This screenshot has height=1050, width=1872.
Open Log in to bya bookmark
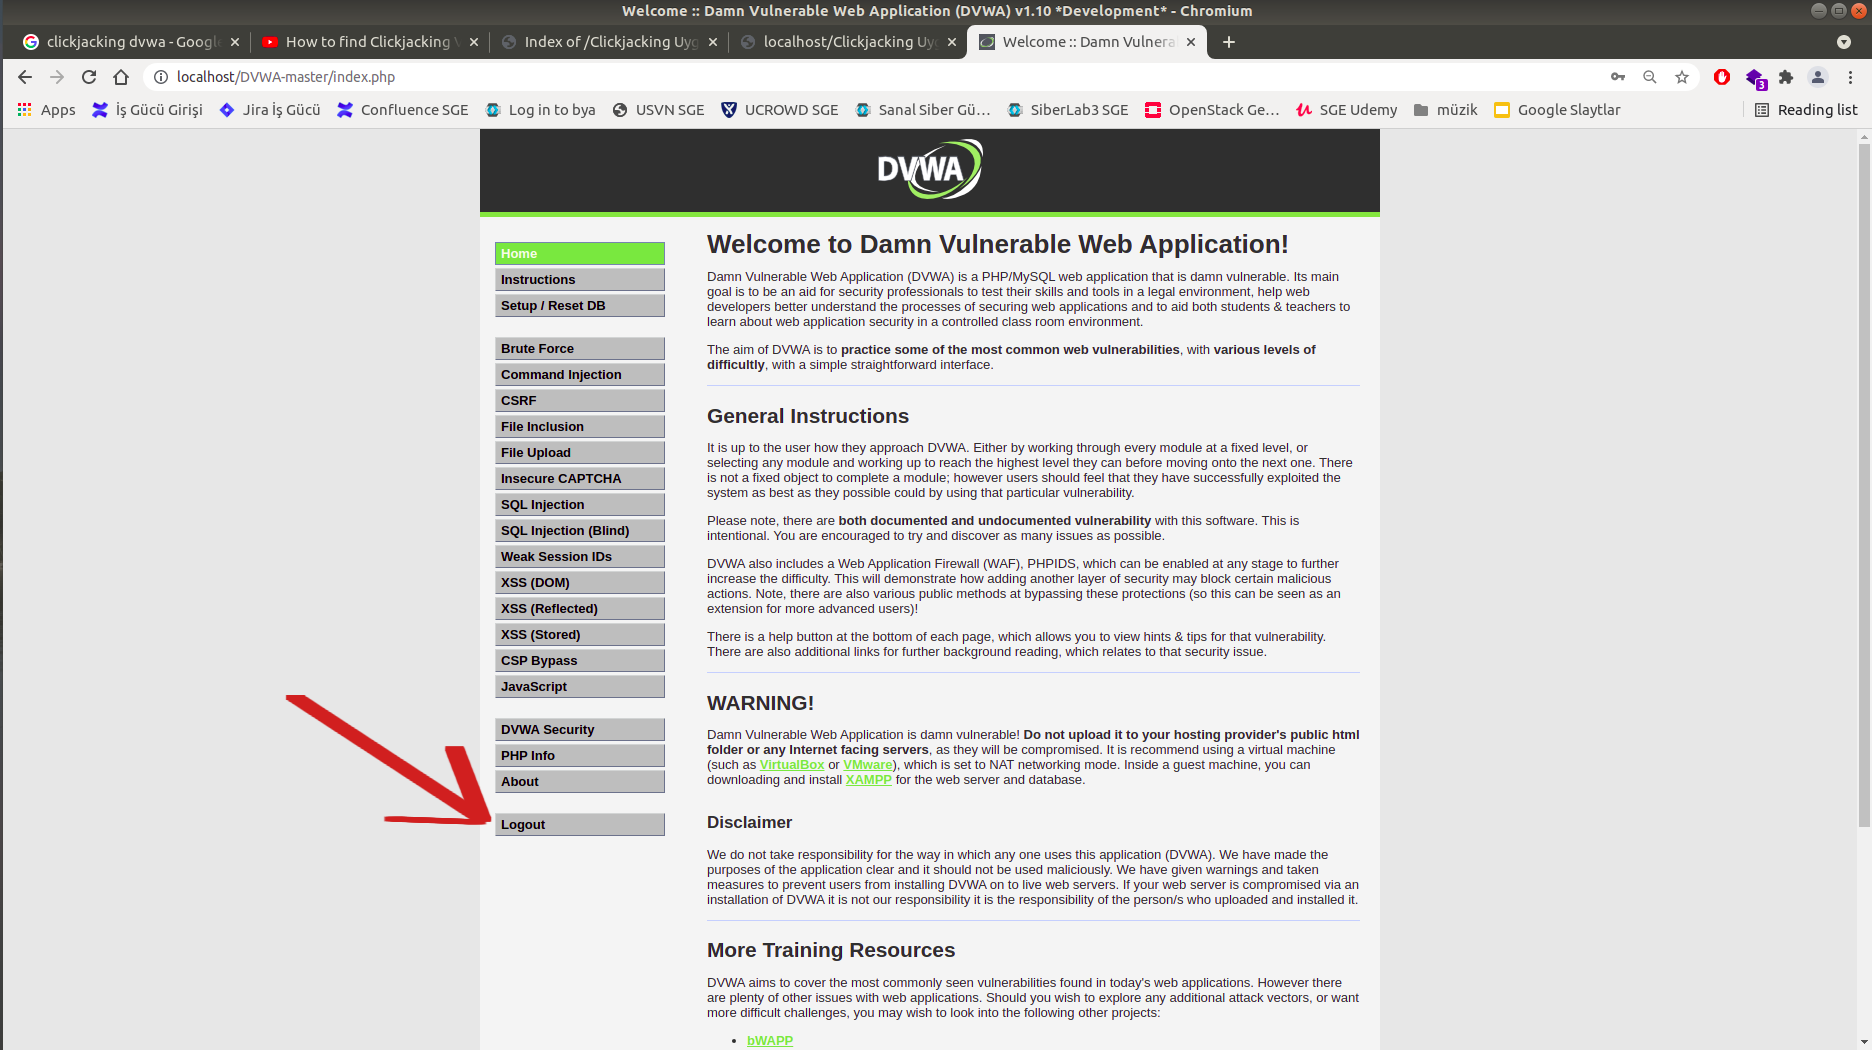tap(540, 110)
